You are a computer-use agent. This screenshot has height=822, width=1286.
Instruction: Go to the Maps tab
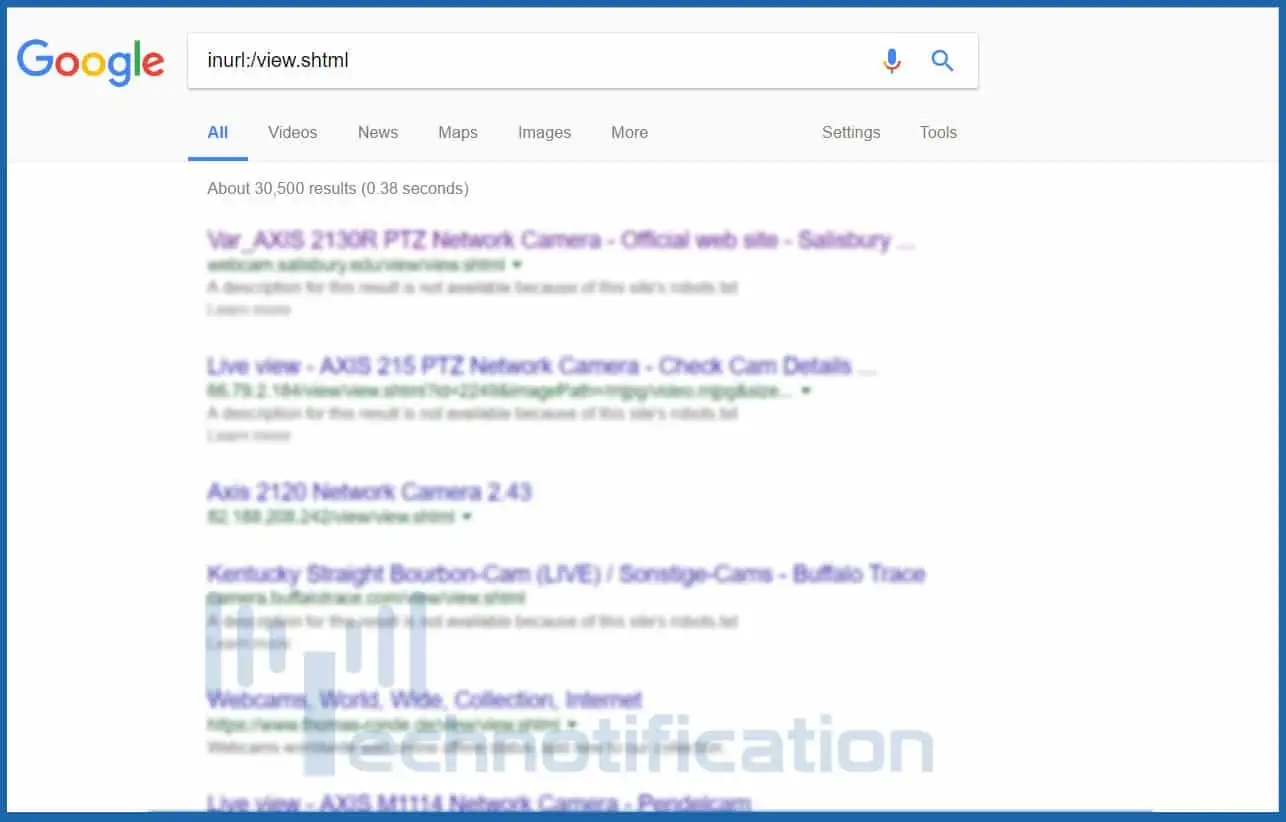(458, 132)
